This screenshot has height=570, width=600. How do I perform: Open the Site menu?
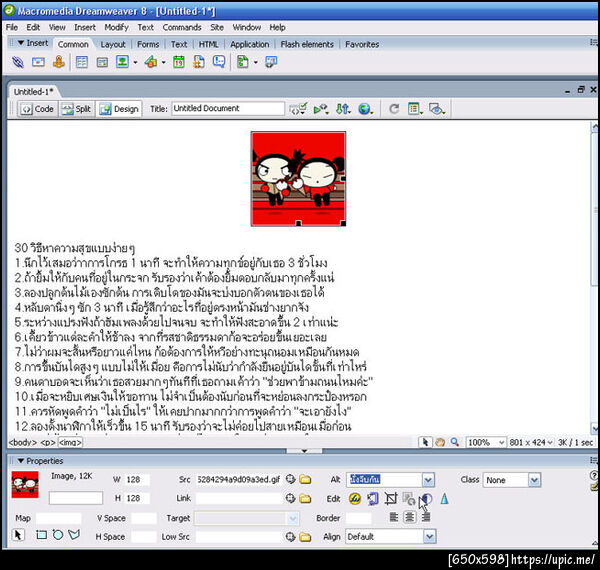[217, 27]
